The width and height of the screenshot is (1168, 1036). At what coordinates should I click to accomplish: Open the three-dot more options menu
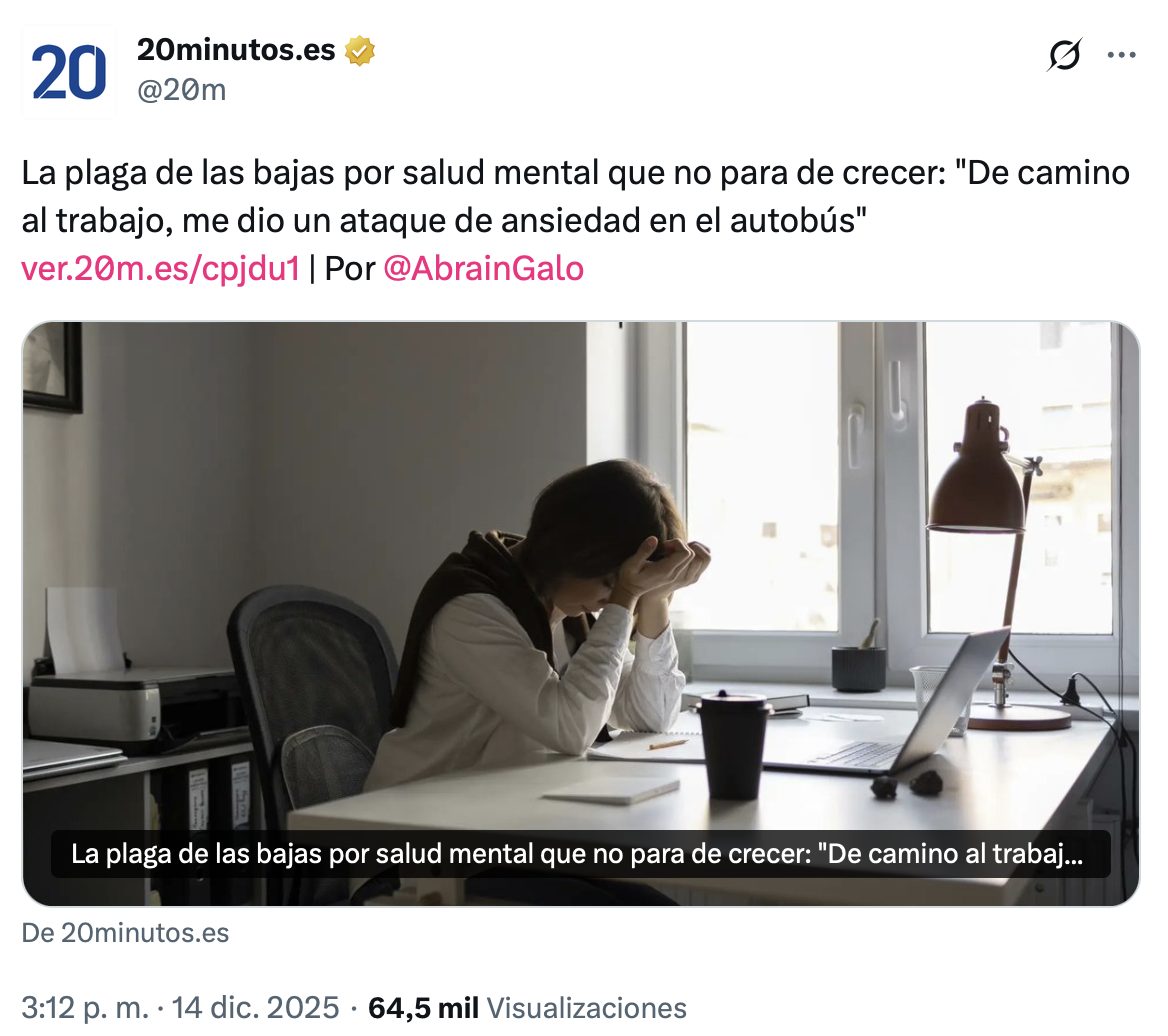tap(1121, 54)
